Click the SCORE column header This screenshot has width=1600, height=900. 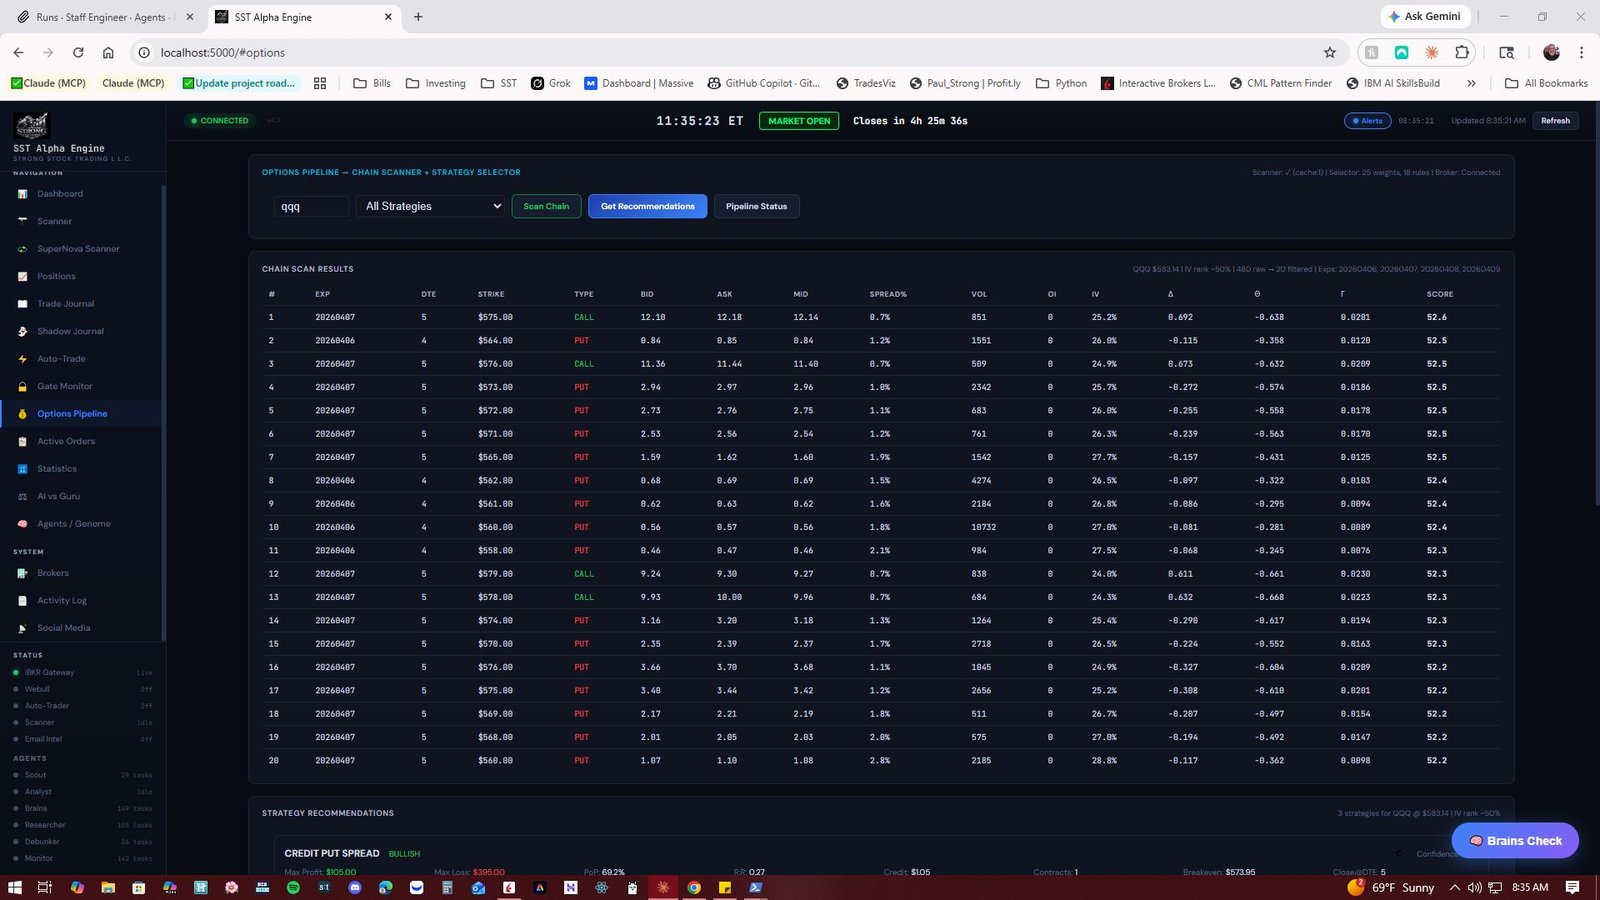click(x=1440, y=294)
